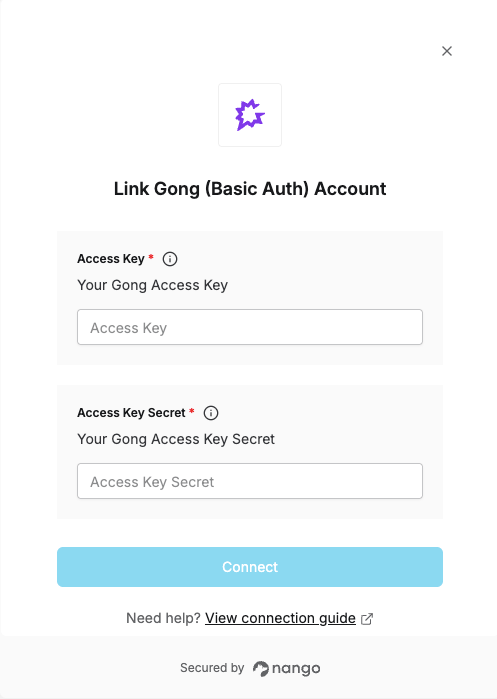
Task: Click the nango wordmark in footer
Action: [x=296, y=669]
